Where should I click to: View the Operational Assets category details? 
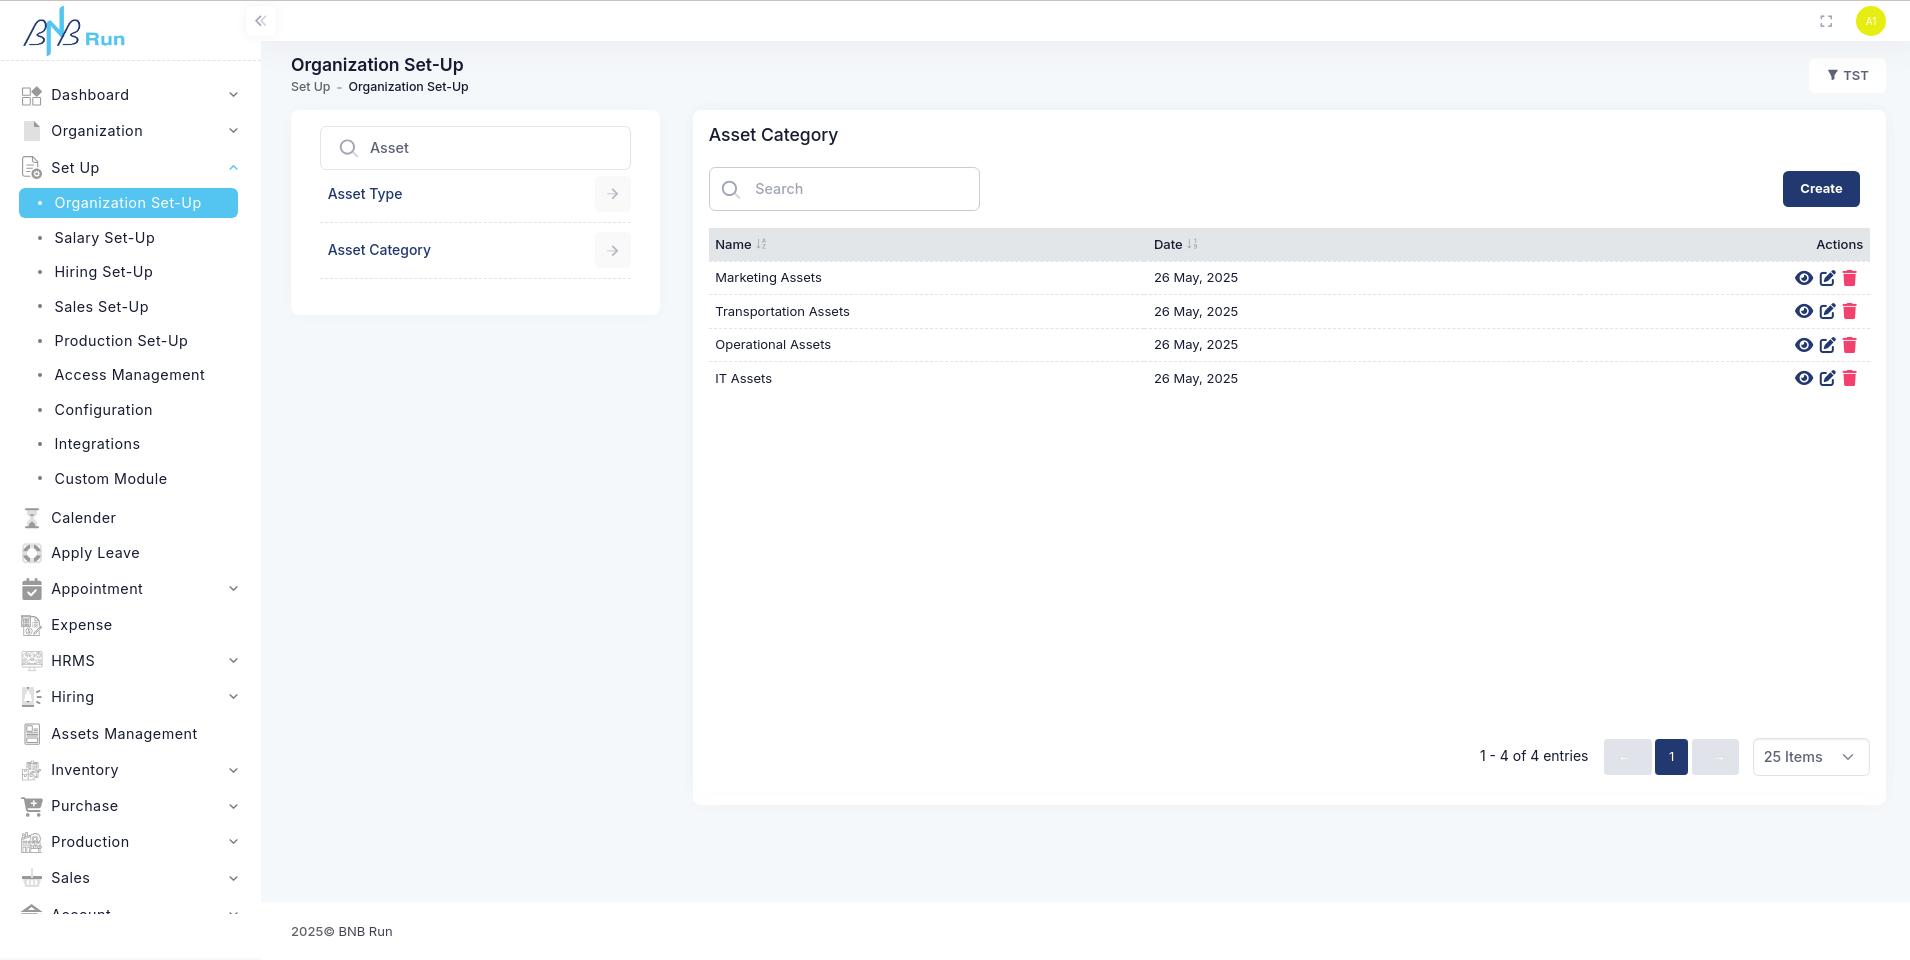(x=1803, y=345)
